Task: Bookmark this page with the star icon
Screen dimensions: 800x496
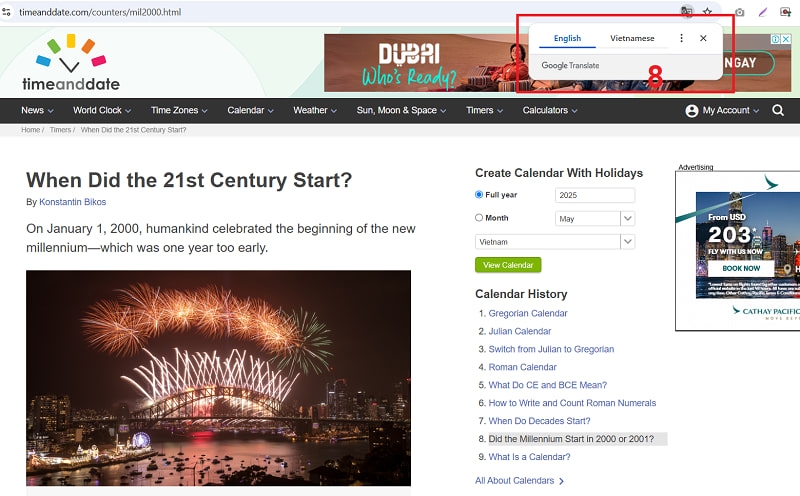Action: (x=707, y=11)
